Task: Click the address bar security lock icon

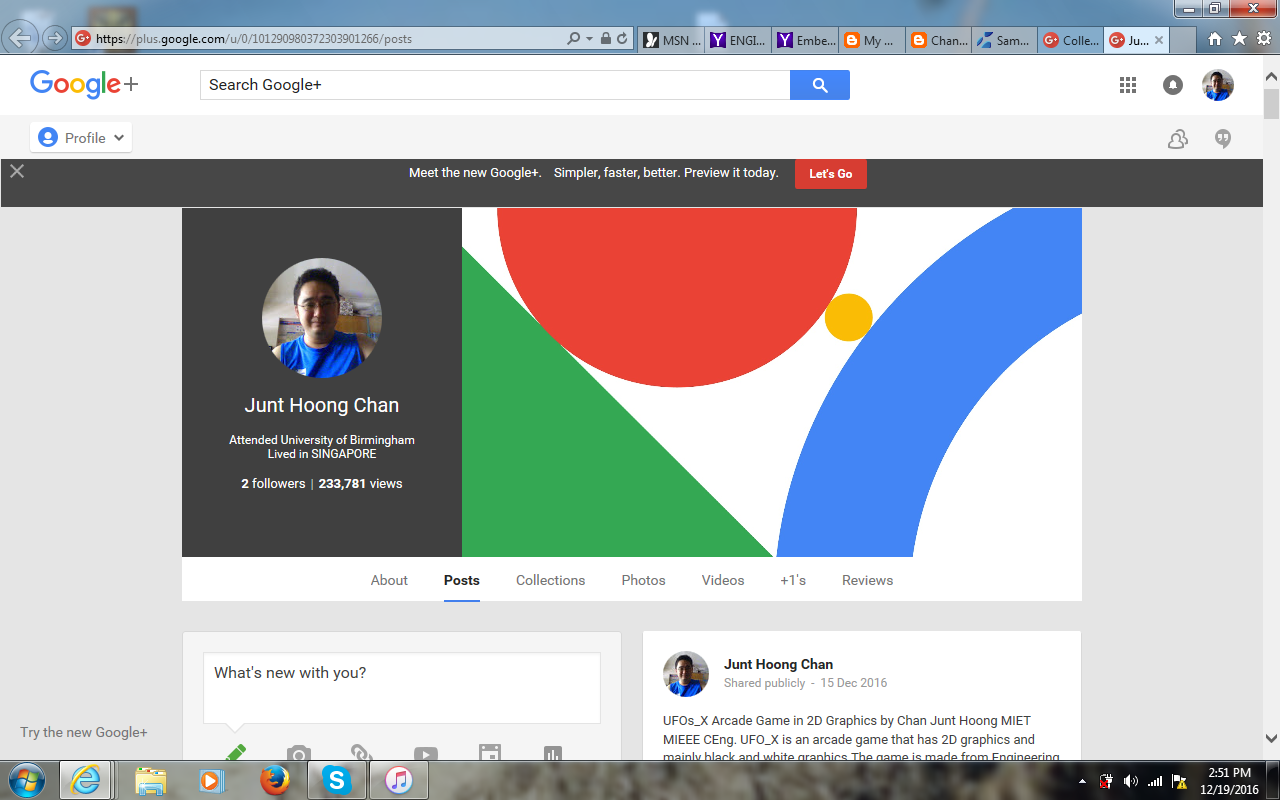Action: tap(606, 39)
